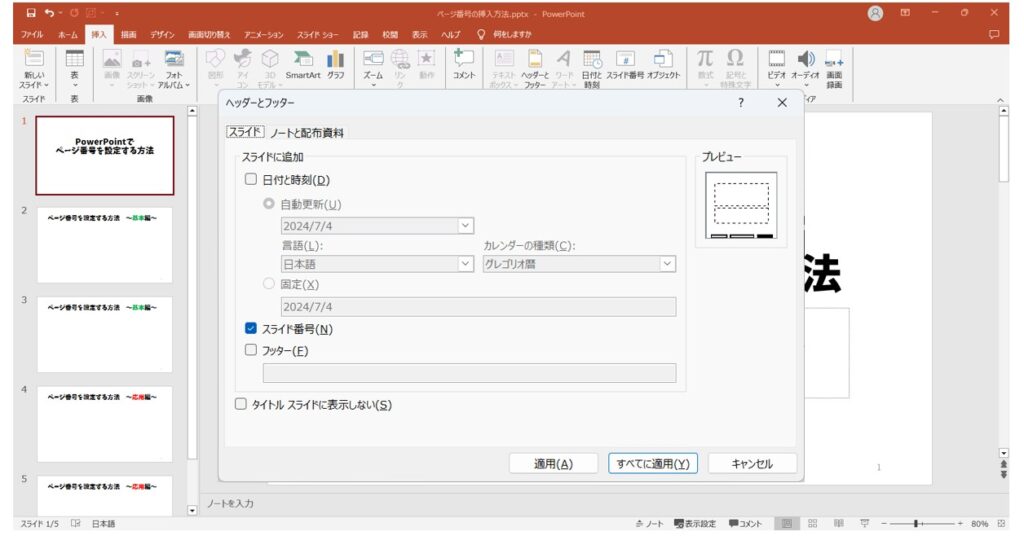Switch to Notes and Handouts tab

[307, 133]
